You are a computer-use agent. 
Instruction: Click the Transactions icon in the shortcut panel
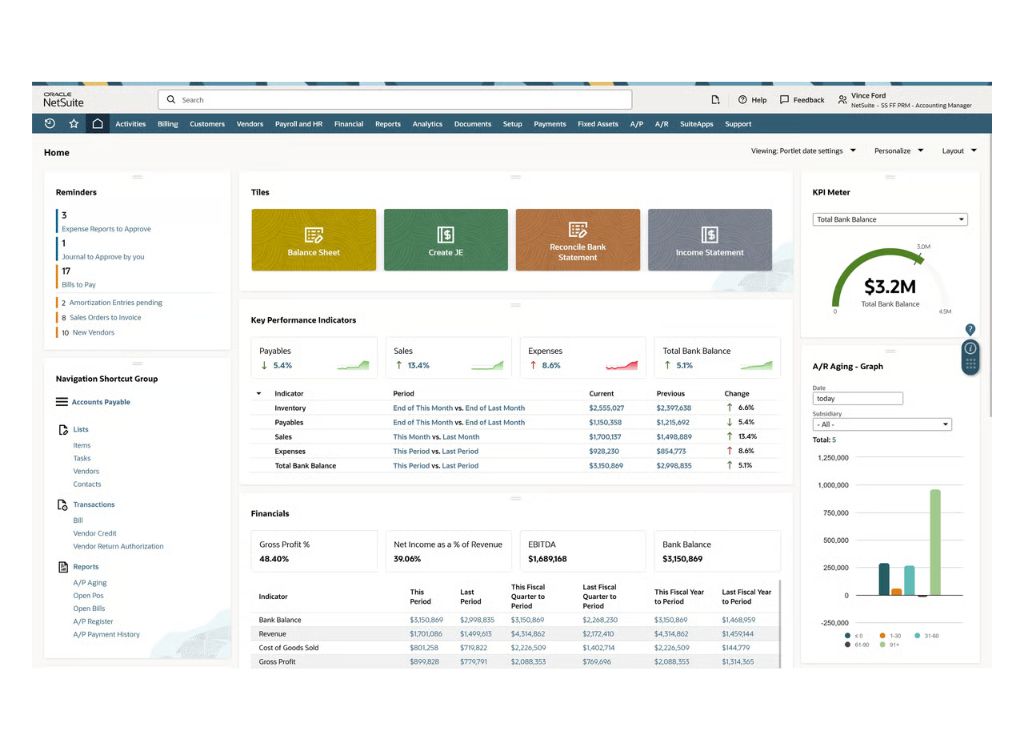(61, 504)
